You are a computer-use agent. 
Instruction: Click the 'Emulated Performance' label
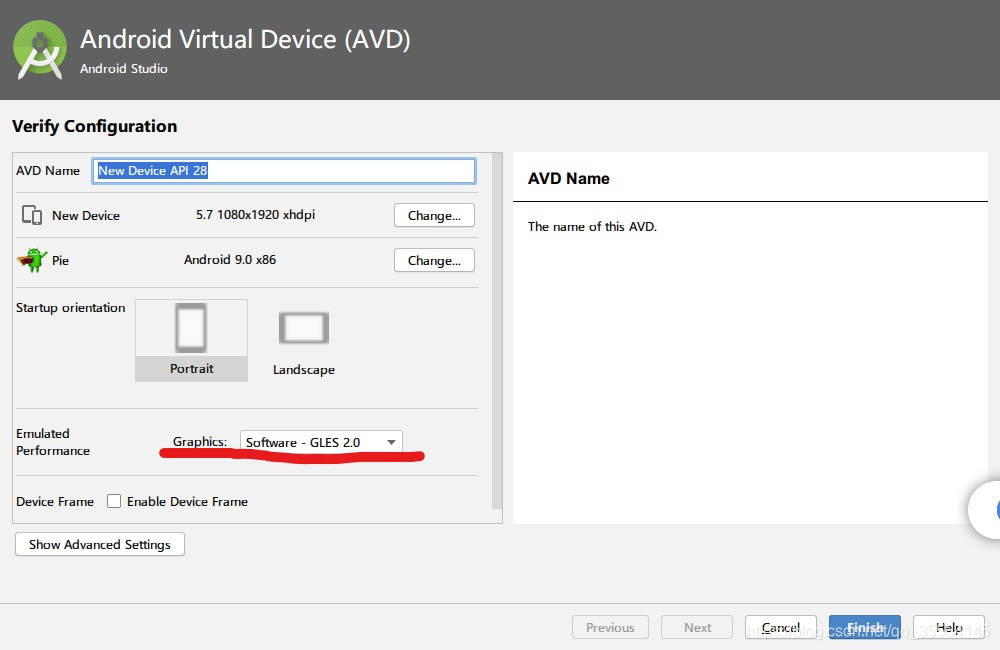coord(53,442)
